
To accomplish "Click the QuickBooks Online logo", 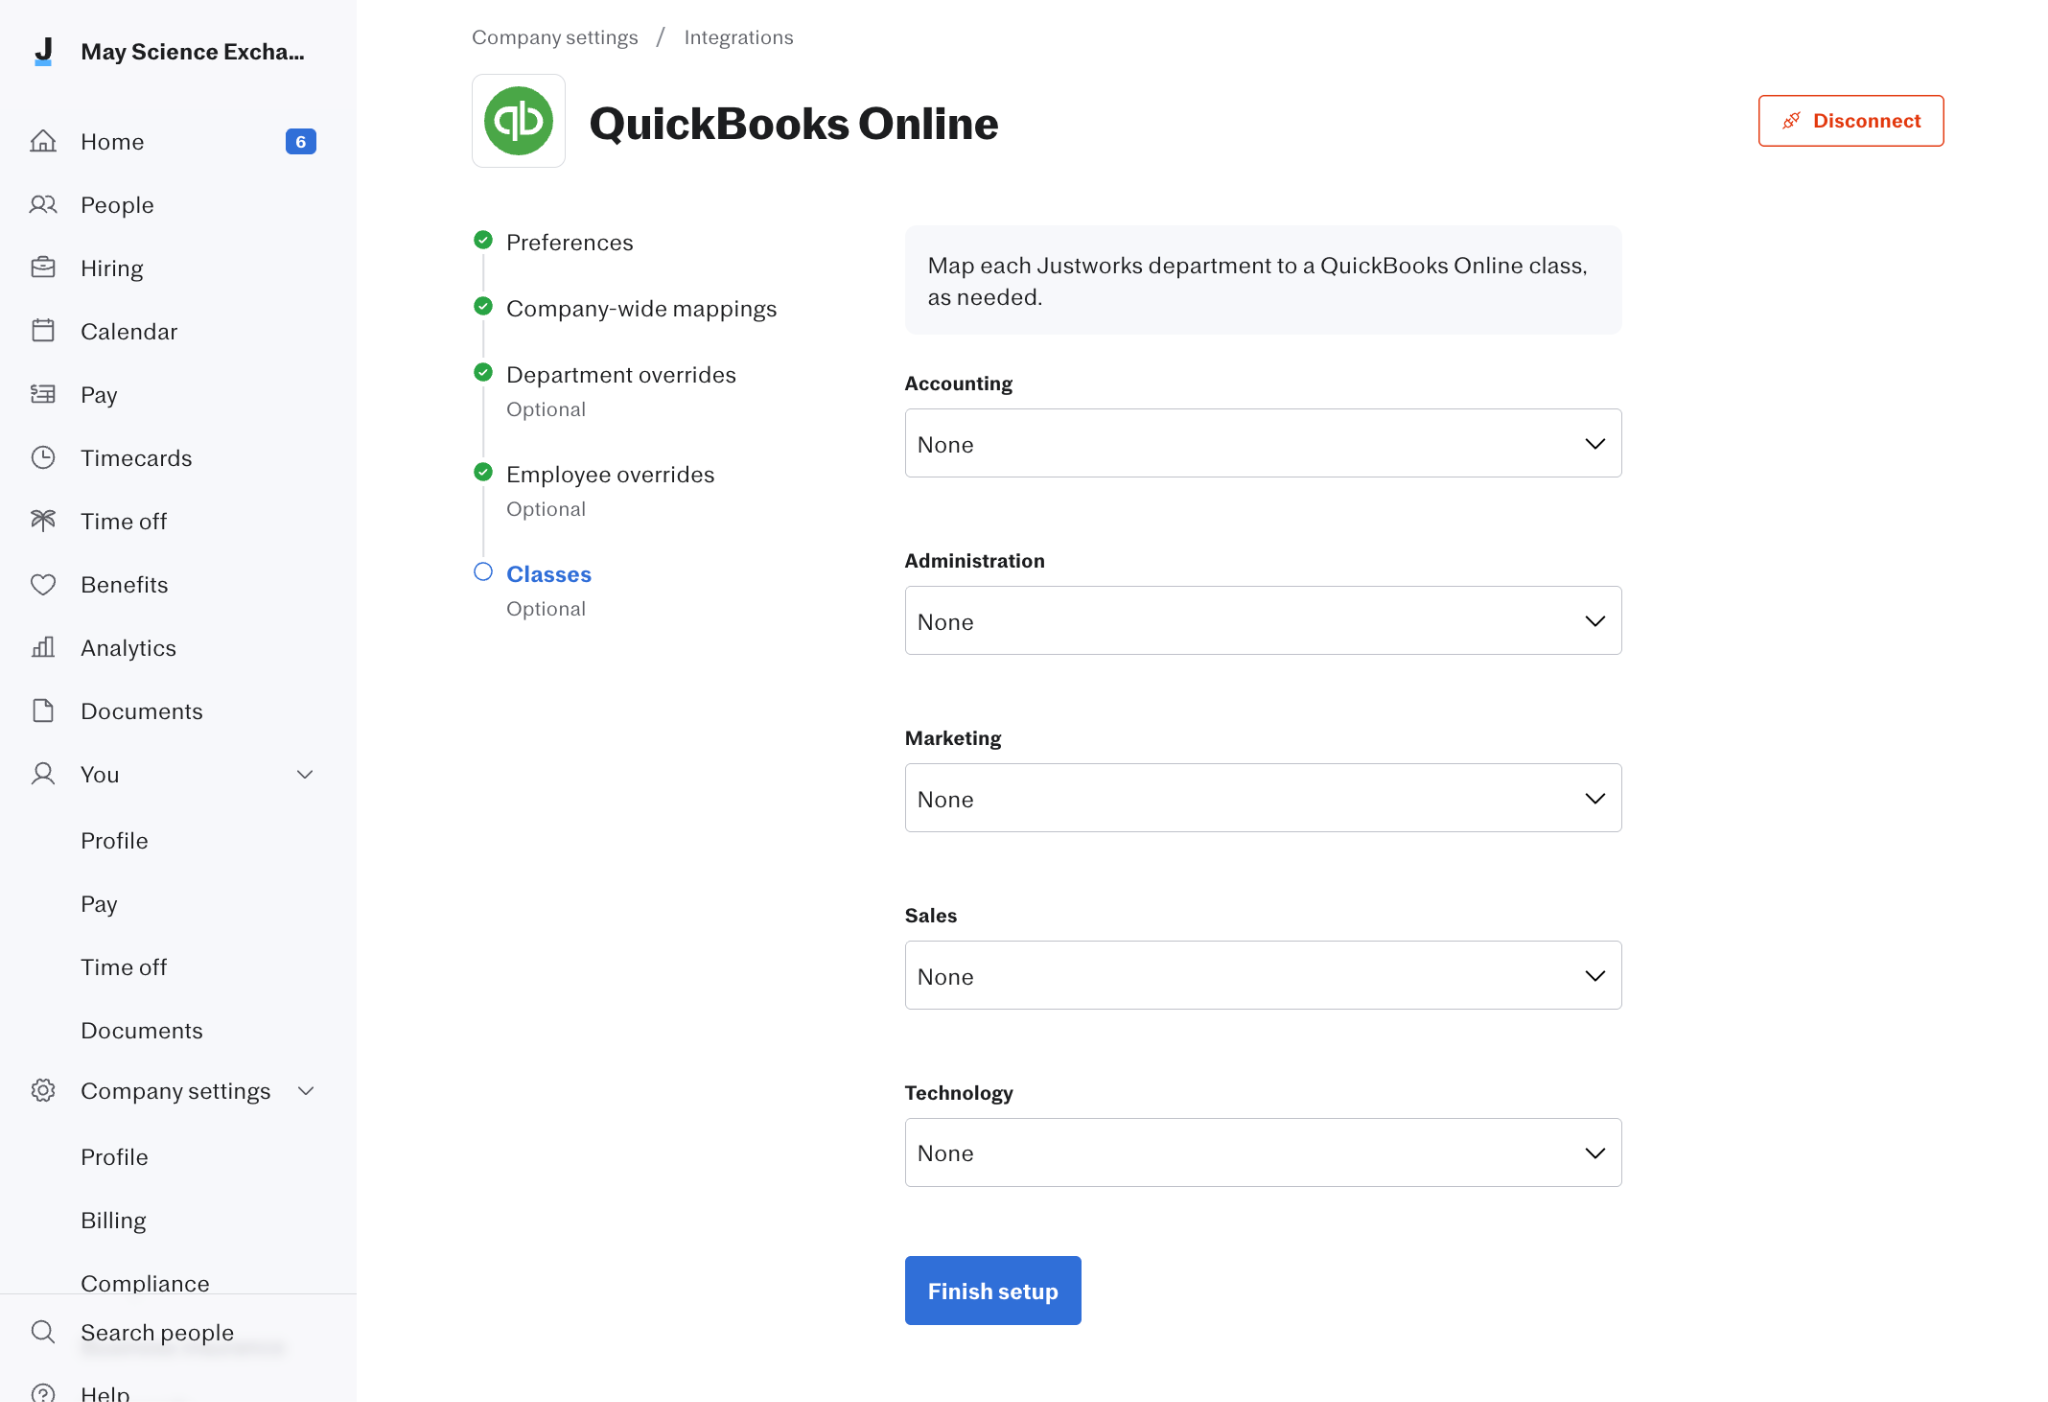I will click(518, 121).
